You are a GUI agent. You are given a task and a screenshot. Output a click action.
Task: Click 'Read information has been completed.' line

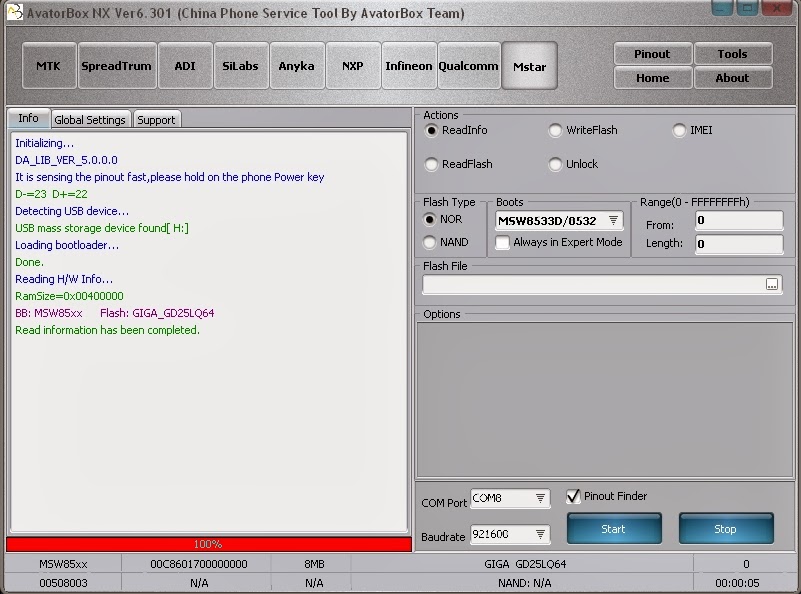coord(107,330)
